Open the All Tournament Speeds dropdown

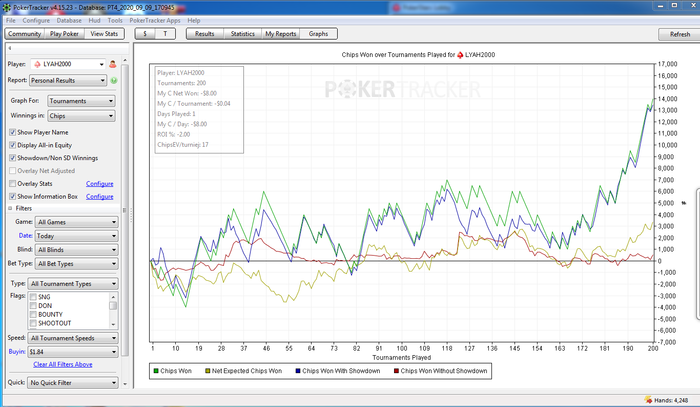coord(73,338)
